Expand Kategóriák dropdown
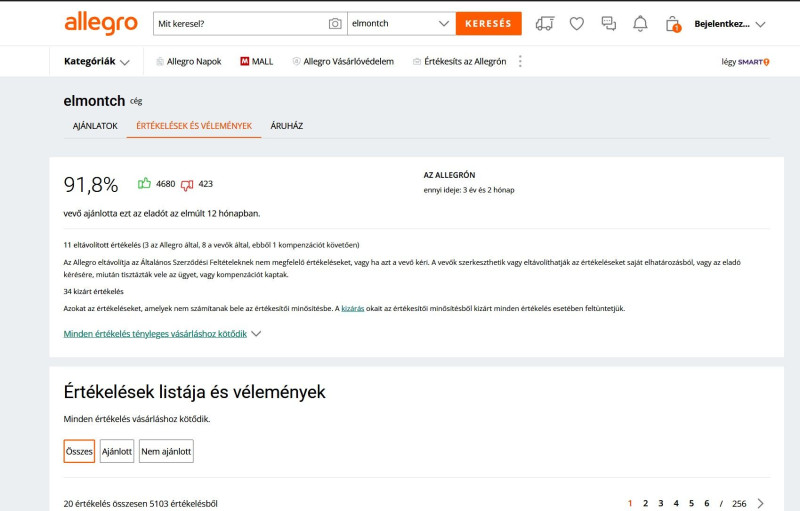 (x=96, y=61)
